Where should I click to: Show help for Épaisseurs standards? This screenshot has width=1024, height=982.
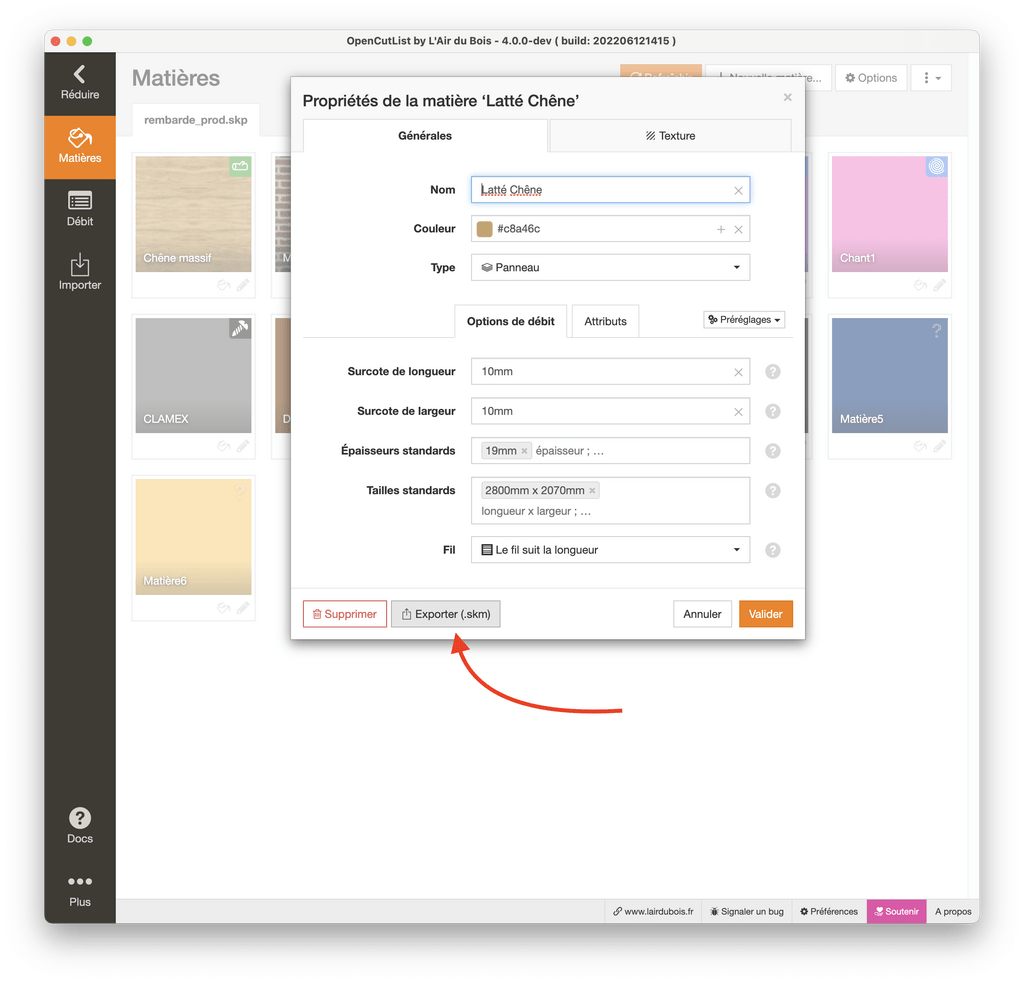click(773, 451)
